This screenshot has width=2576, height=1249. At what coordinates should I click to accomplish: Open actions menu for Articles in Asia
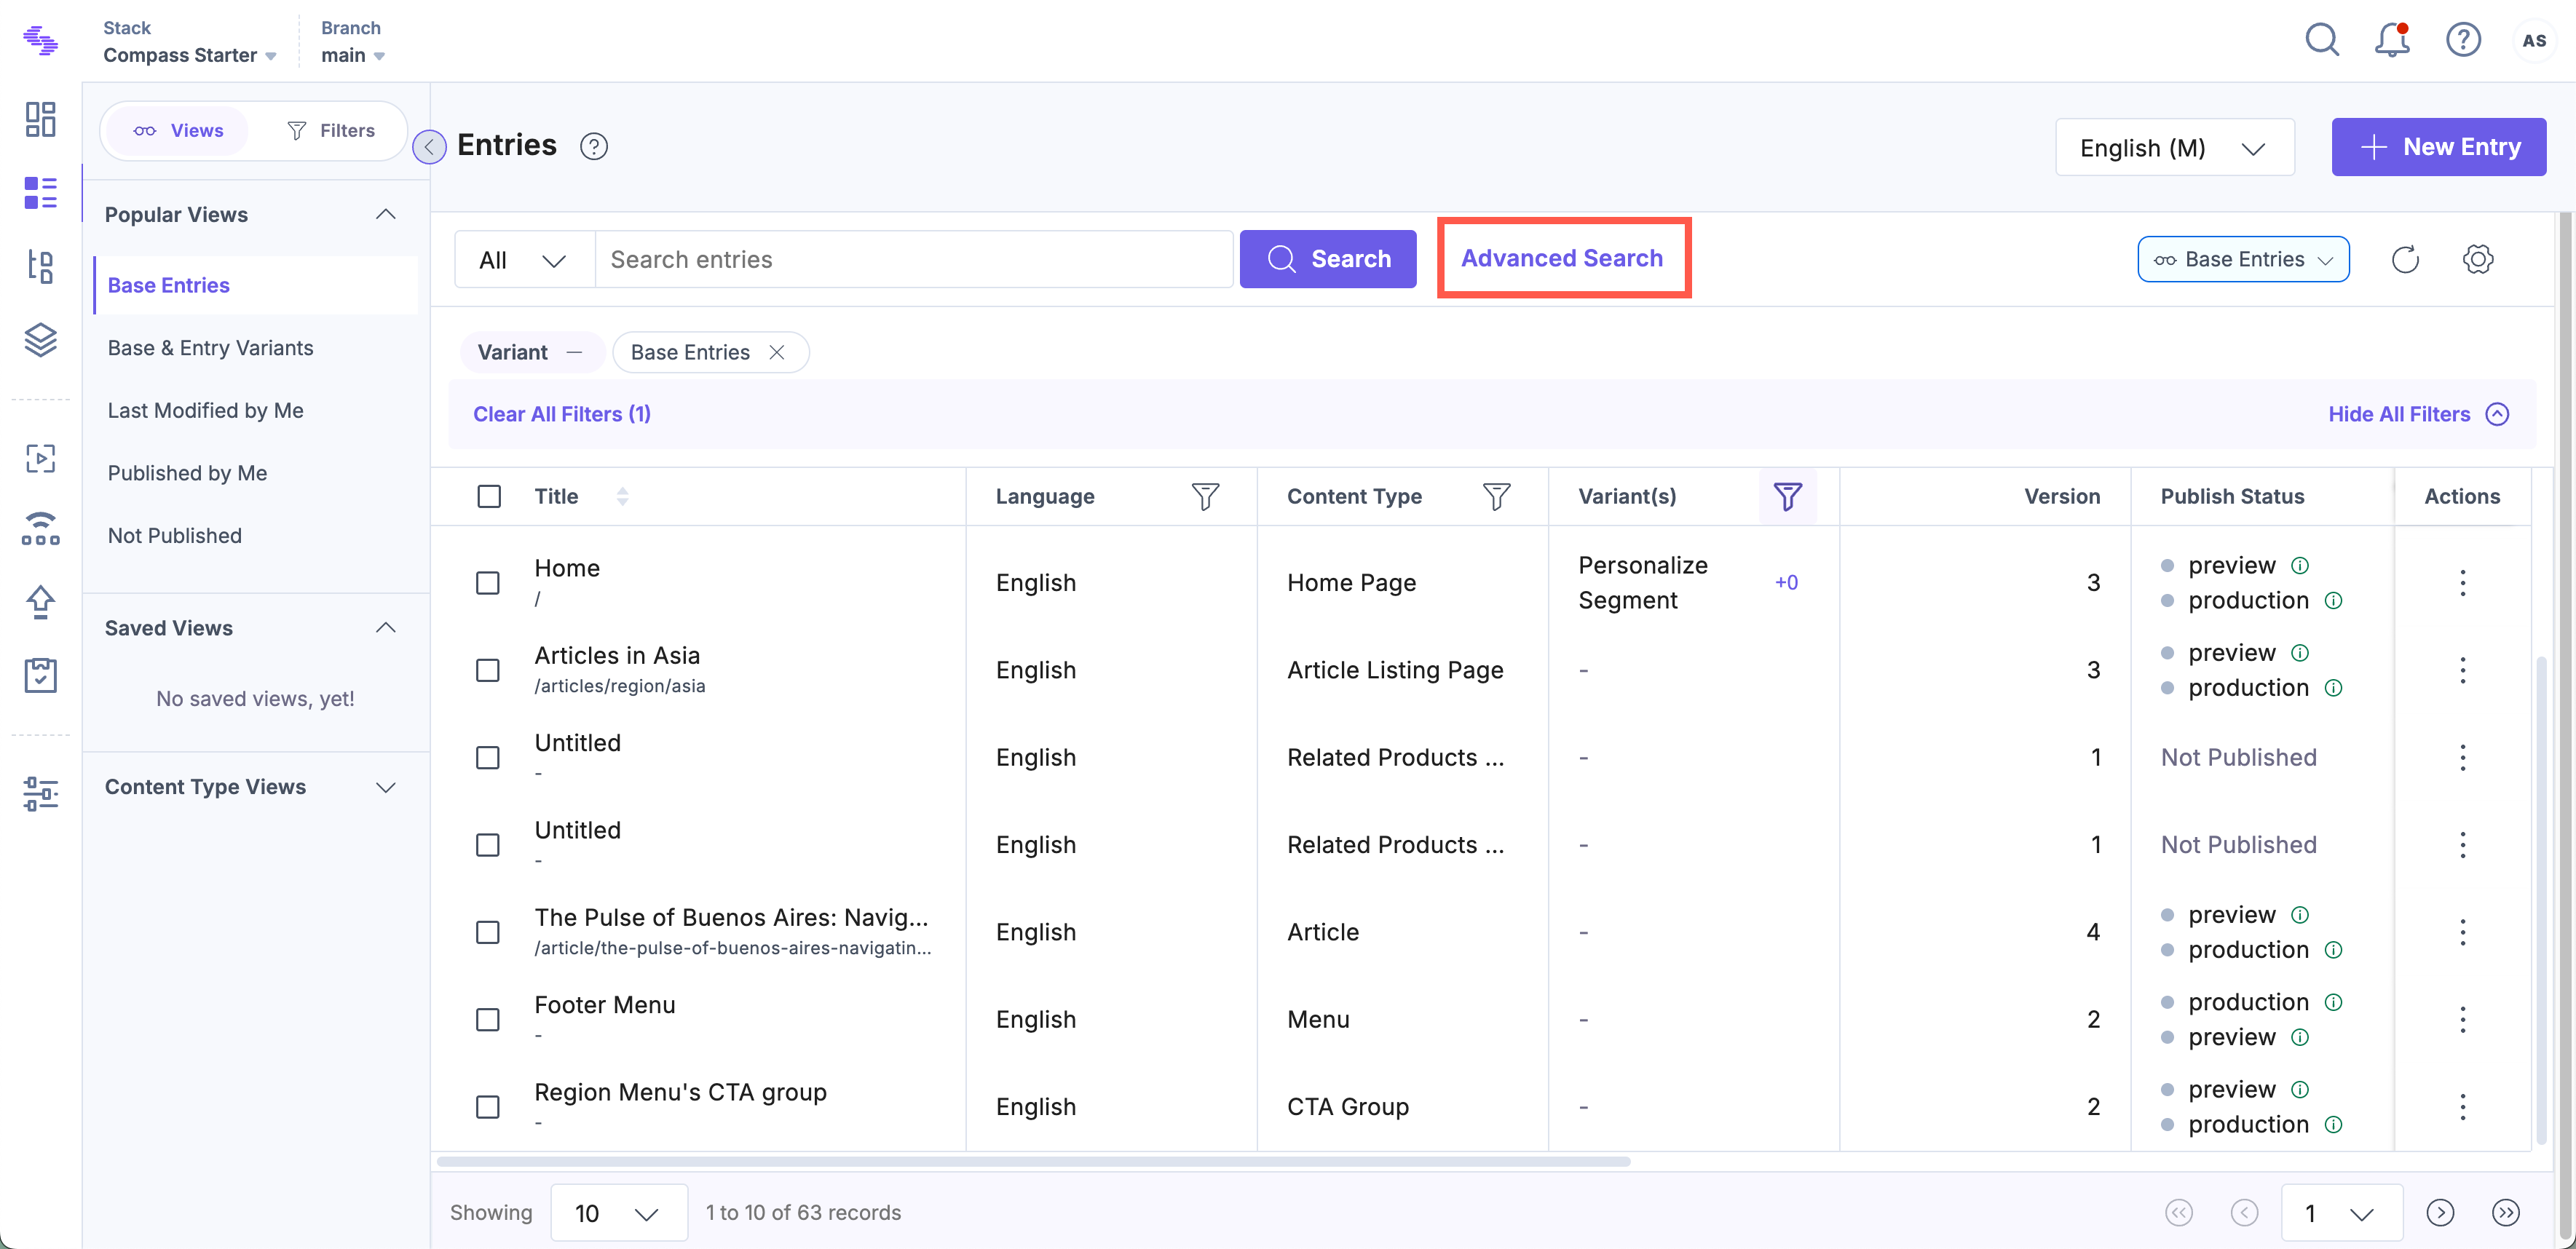pyautogui.click(x=2463, y=670)
